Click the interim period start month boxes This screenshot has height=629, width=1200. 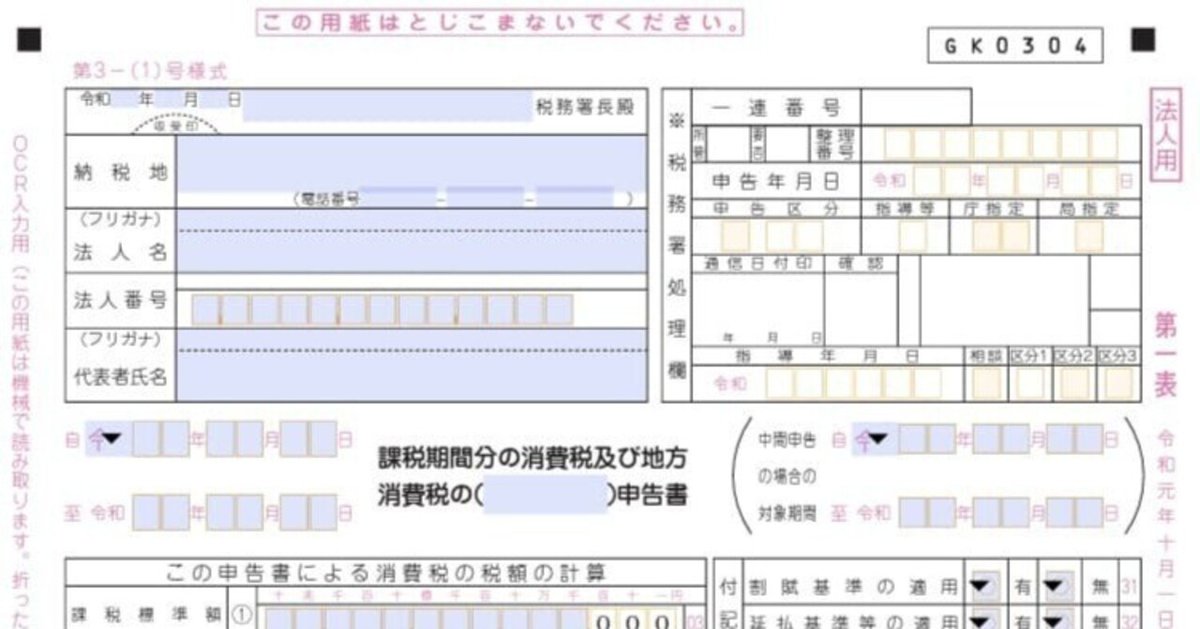pos(1001,438)
